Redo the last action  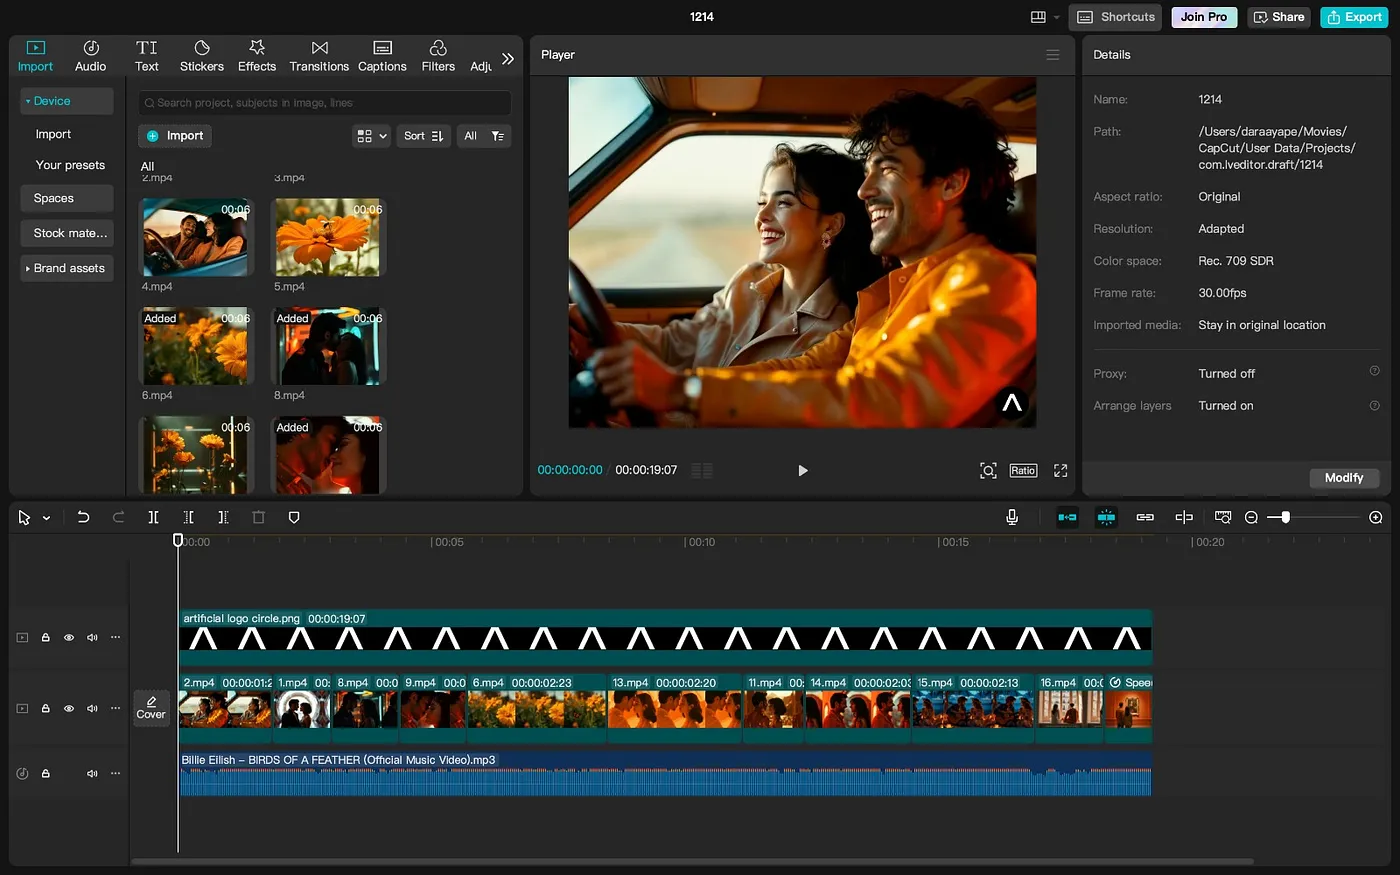coord(118,517)
